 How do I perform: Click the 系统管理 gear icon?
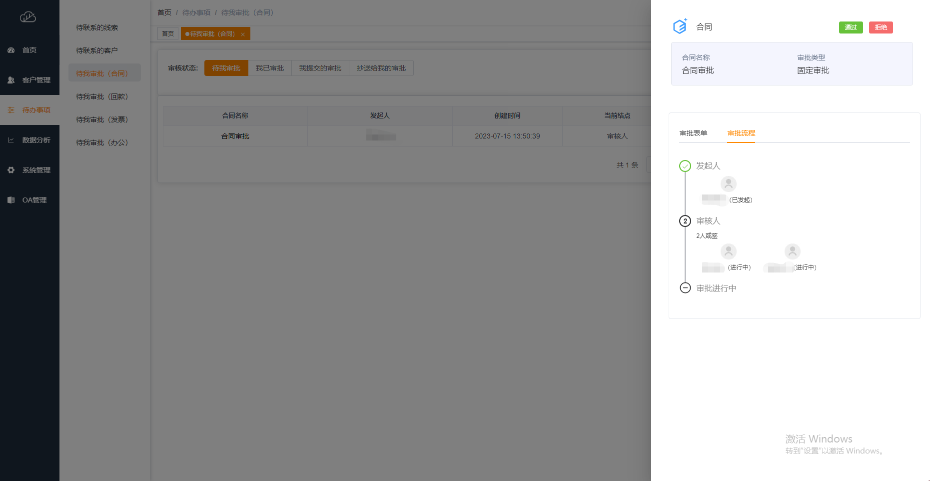(11, 170)
